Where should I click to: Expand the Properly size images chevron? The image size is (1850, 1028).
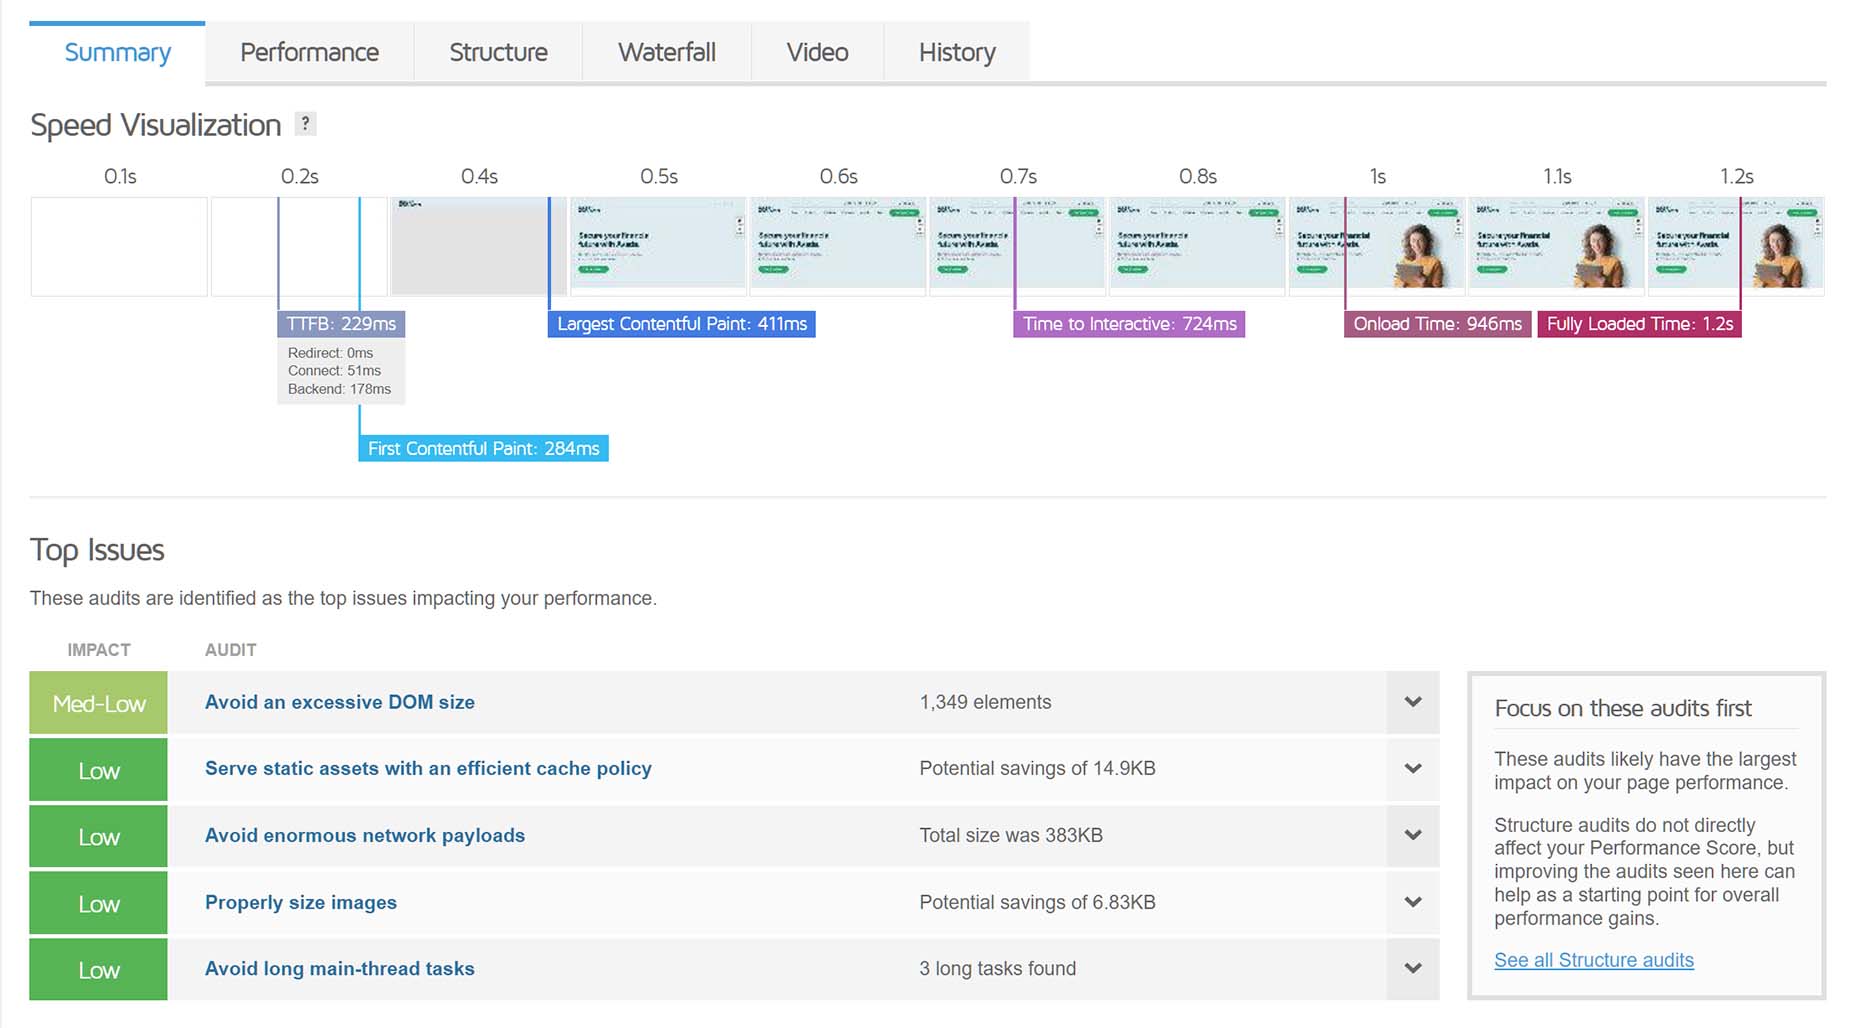coord(1413,902)
